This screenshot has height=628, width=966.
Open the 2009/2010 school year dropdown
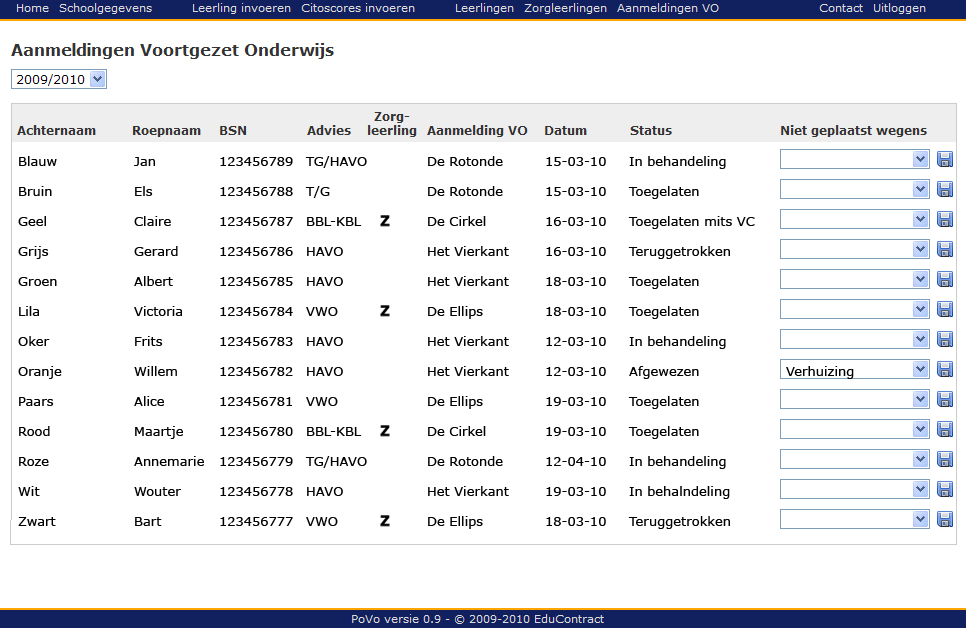[x=59, y=79]
